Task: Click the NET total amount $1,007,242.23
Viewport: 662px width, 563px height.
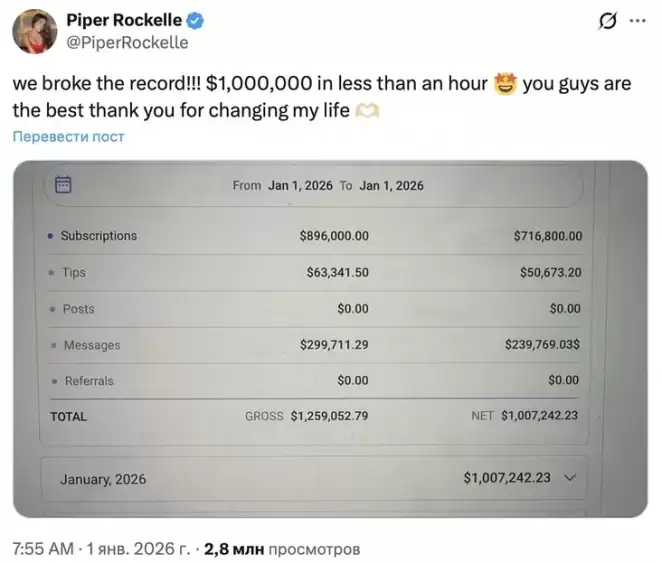Action: (x=539, y=416)
